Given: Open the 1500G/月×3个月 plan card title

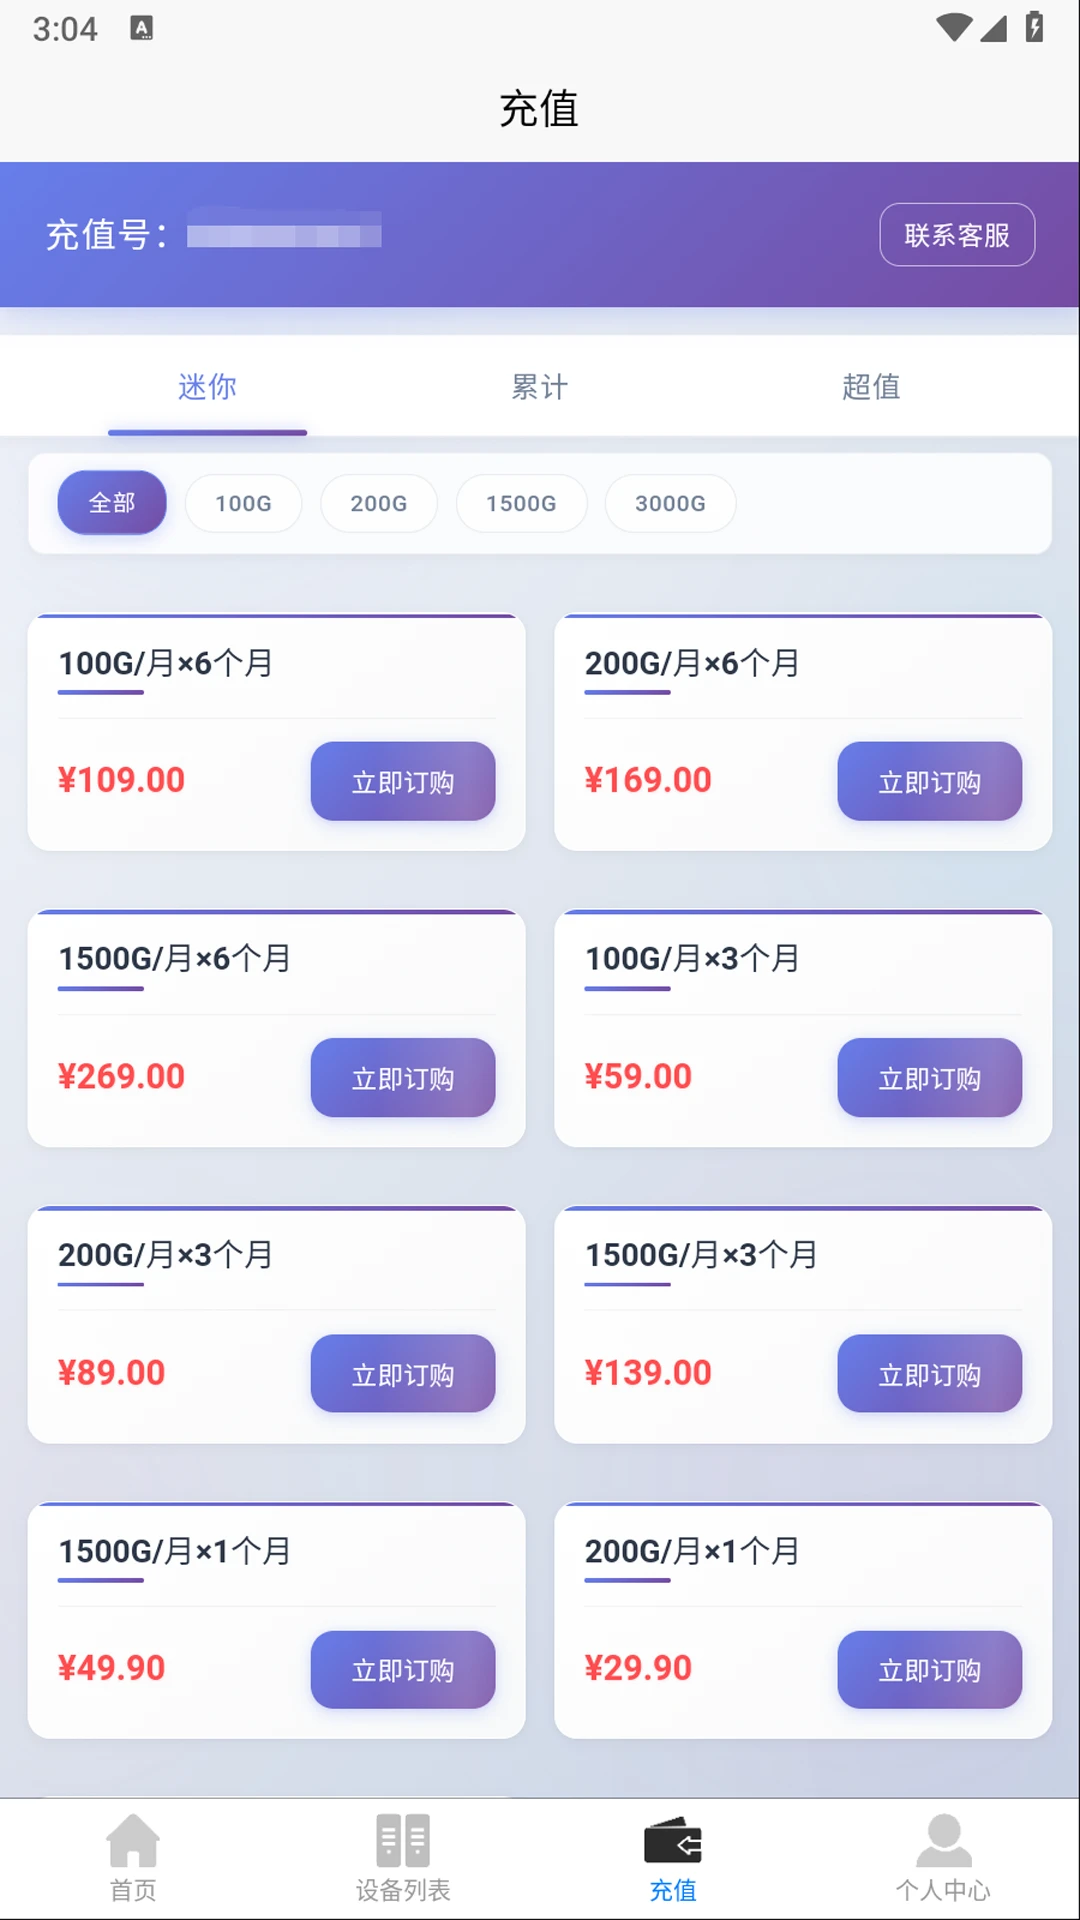Looking at the screenshot, I should click(x=701, y=1254).
